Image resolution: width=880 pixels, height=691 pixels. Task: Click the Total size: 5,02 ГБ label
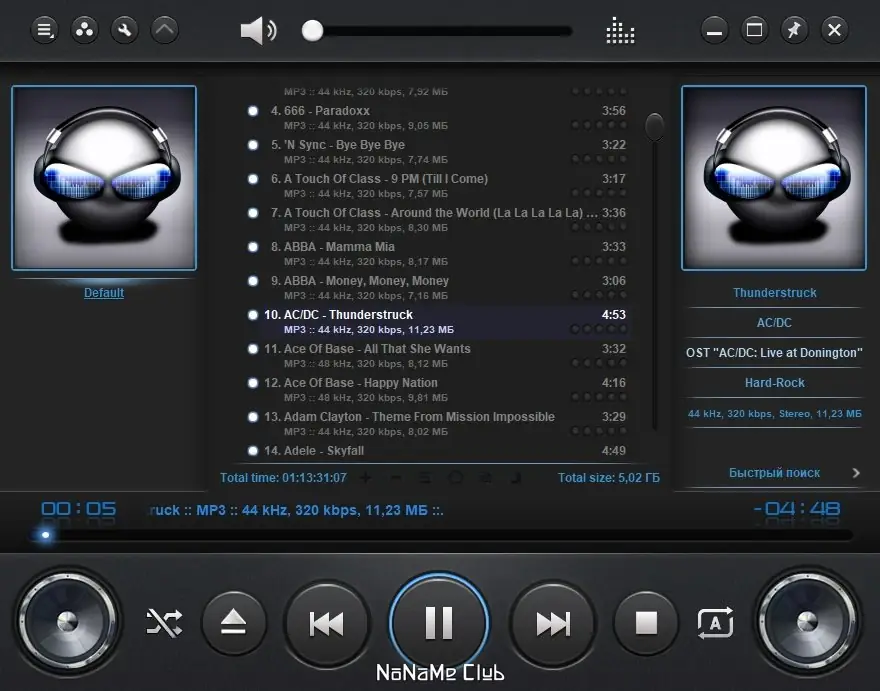(x=609, y=478)
